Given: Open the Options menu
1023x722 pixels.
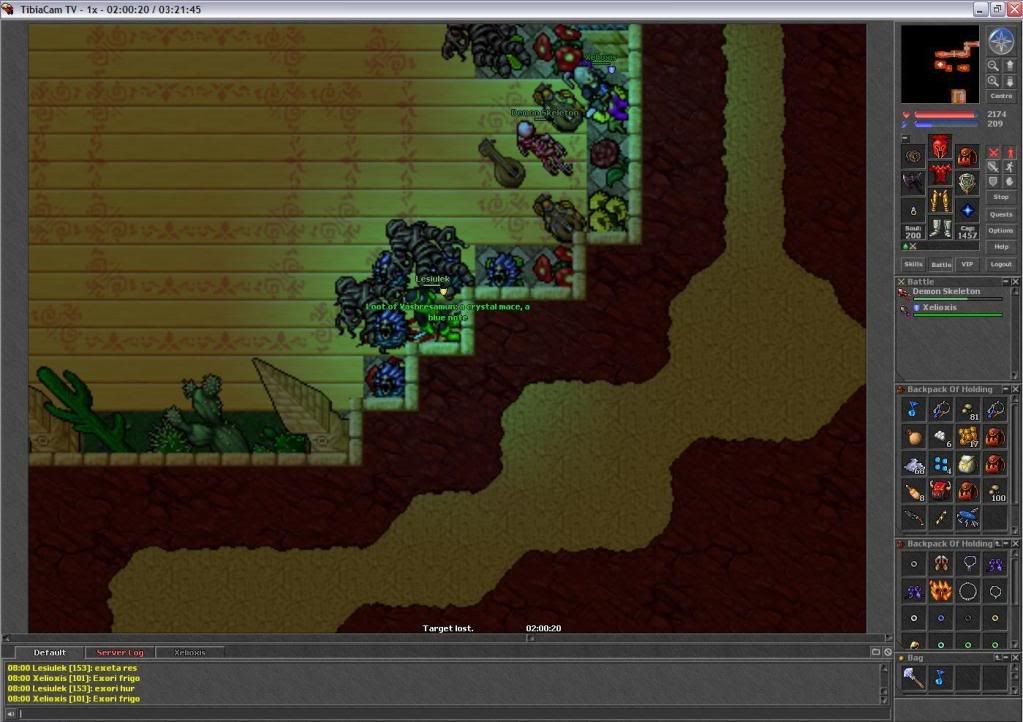Looking at the screenshot, I should tap(1001, 230).
